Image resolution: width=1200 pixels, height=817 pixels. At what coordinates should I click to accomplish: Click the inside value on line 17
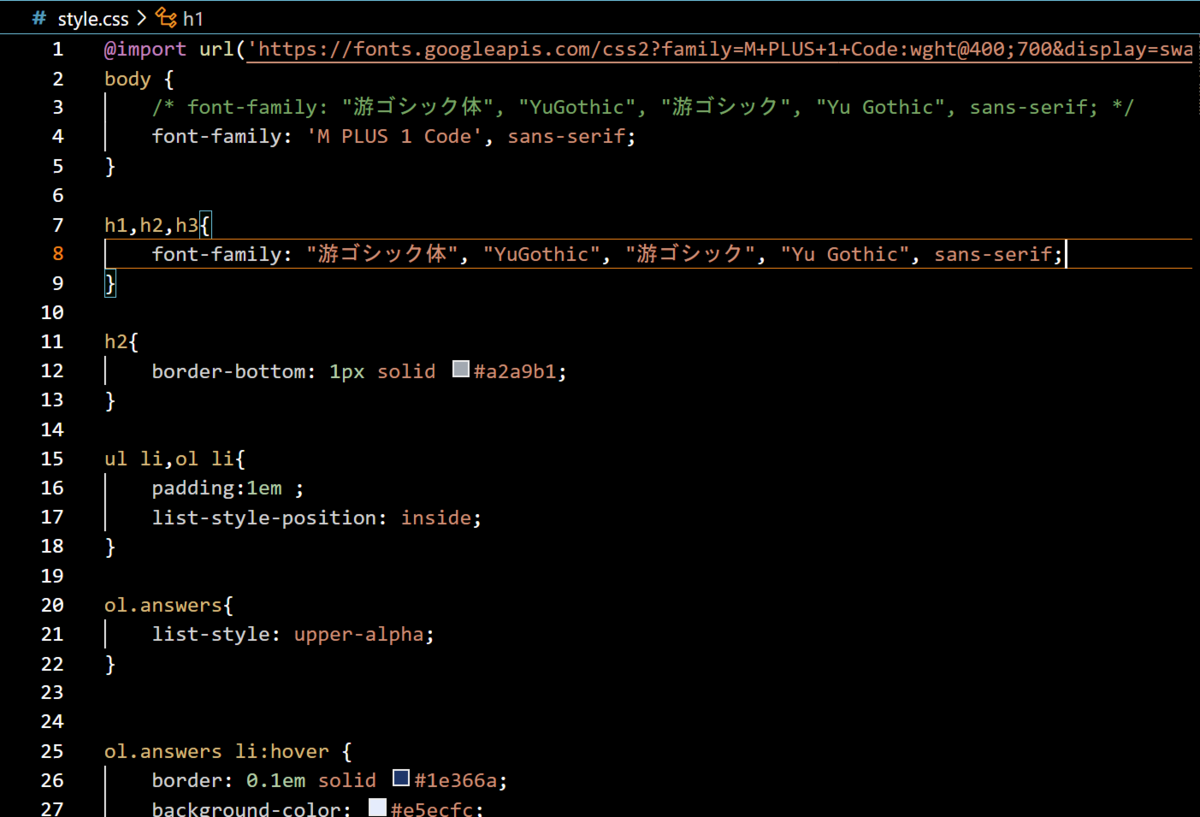click(436, 517)
